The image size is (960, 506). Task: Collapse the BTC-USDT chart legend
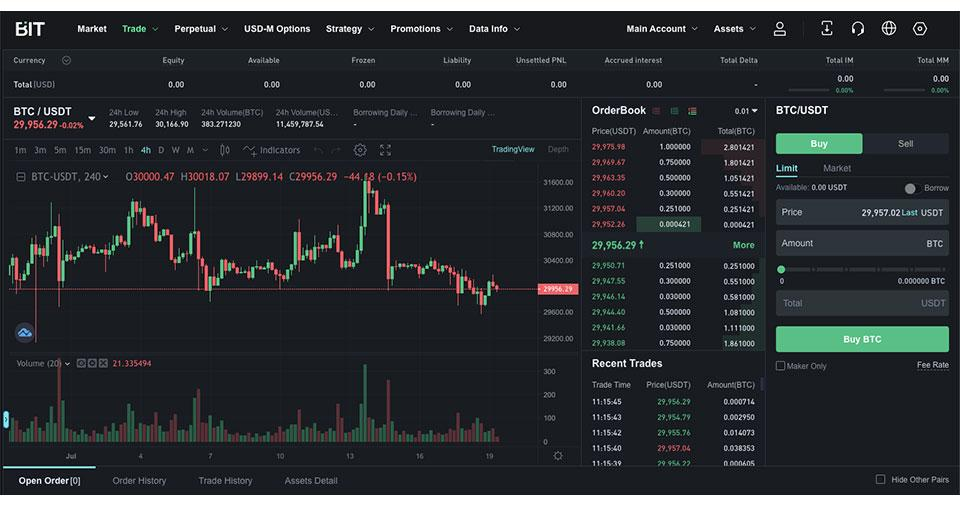point(20,176)
